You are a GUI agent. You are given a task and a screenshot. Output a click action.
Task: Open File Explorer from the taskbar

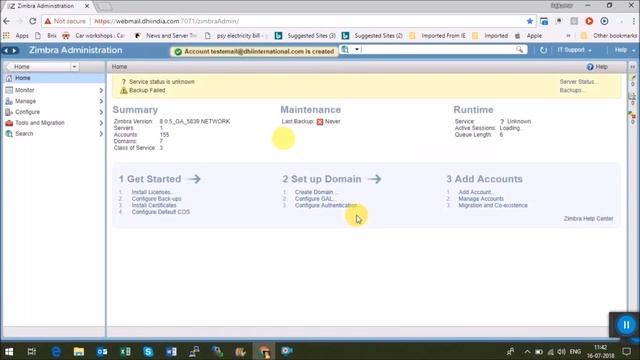(79, 351)
